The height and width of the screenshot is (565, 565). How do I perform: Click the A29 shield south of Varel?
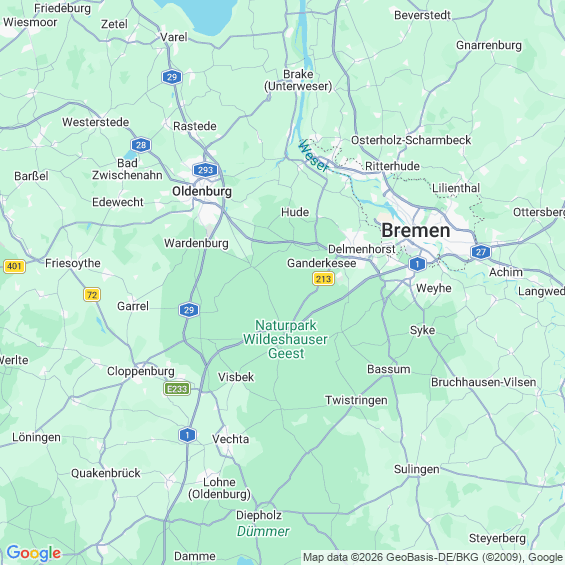tap(172, 77)
